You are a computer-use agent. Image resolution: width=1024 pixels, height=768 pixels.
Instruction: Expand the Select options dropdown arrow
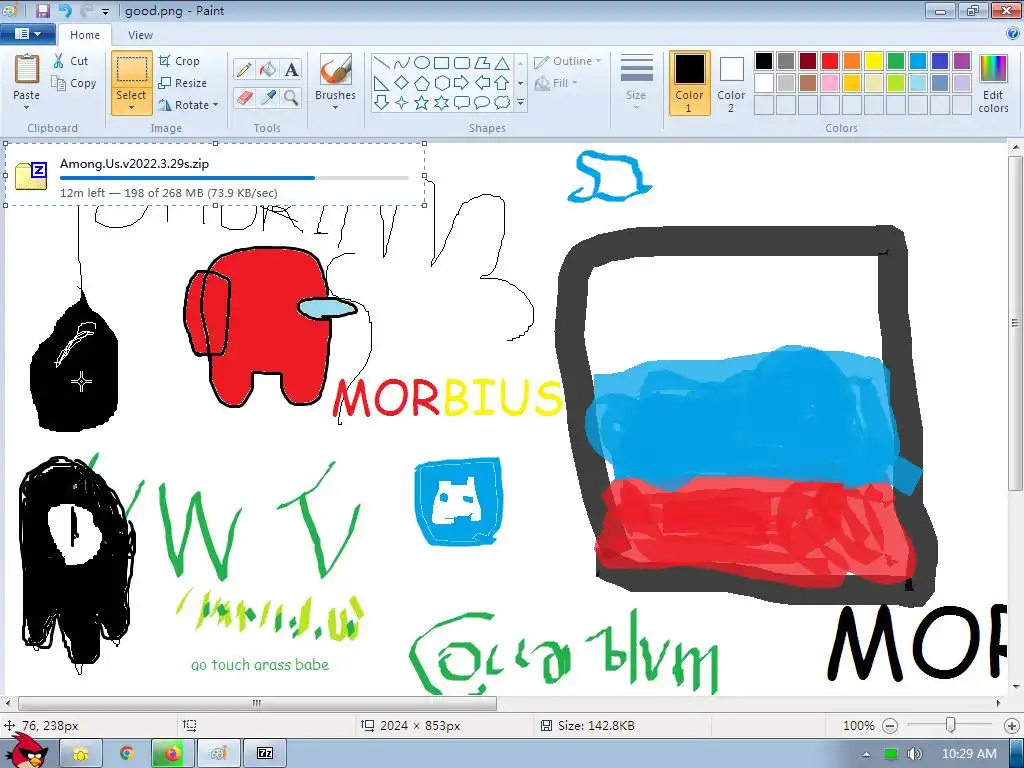click(x=131, y=108)
